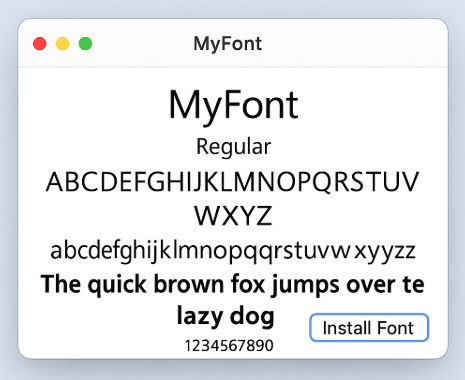Minimize the window using the yellow button
The width and height of the screenshot is (465, 380).
pyautogui.click(x=62, y=44)
